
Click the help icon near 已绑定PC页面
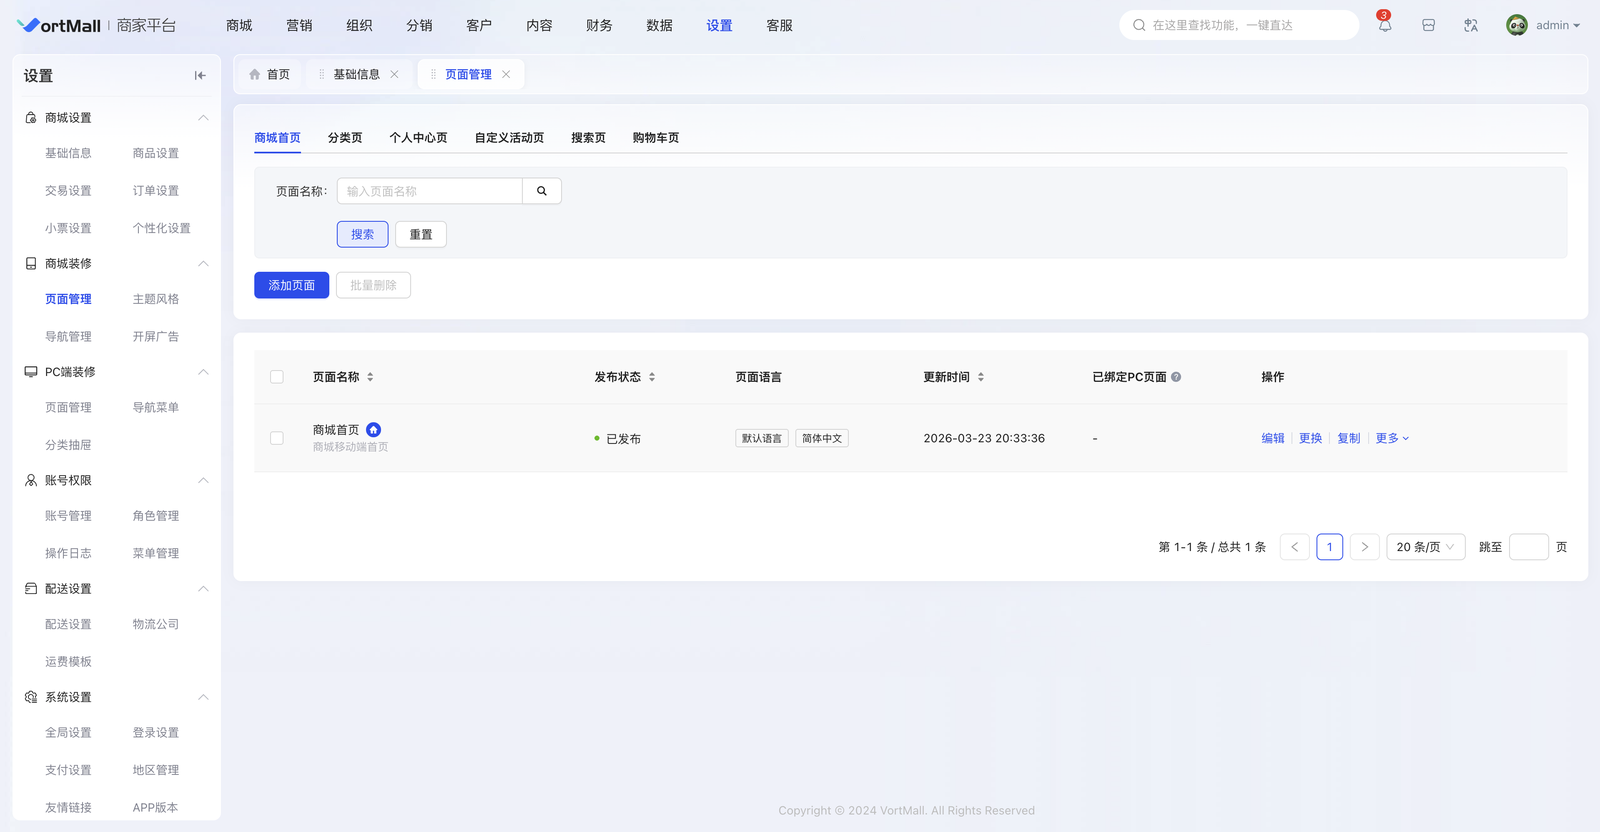coord(1176,377)
